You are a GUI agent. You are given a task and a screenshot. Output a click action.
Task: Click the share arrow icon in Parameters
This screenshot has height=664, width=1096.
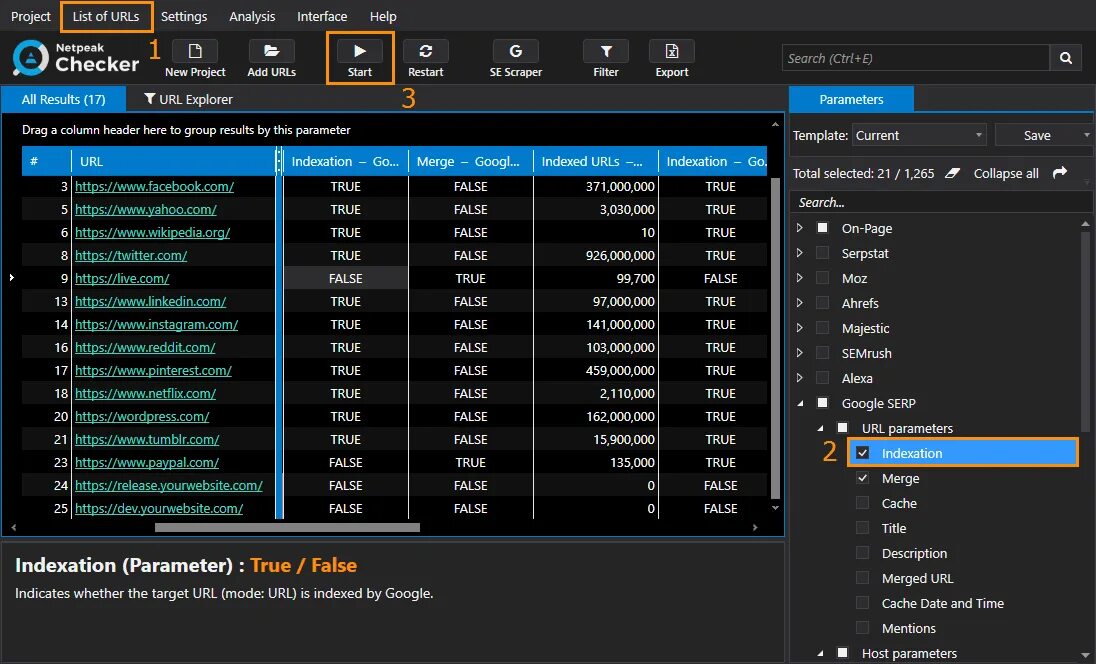tap(1060, 172)
